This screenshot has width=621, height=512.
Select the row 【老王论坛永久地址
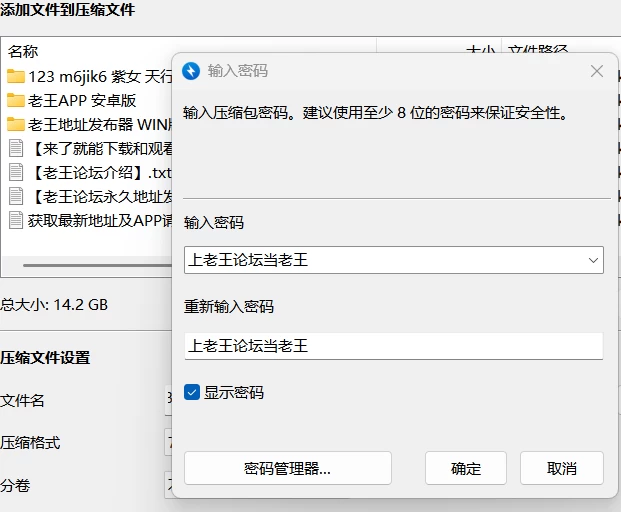click(x=89, y=196)
